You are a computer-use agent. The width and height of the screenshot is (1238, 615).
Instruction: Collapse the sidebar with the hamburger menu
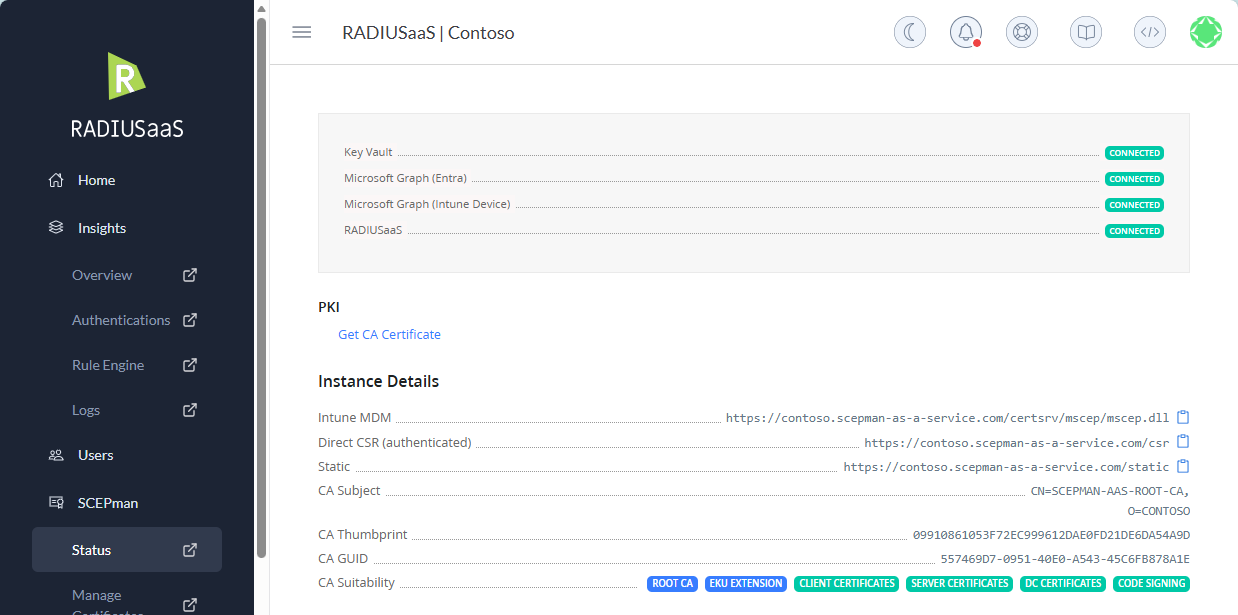[x=301, y=32]
